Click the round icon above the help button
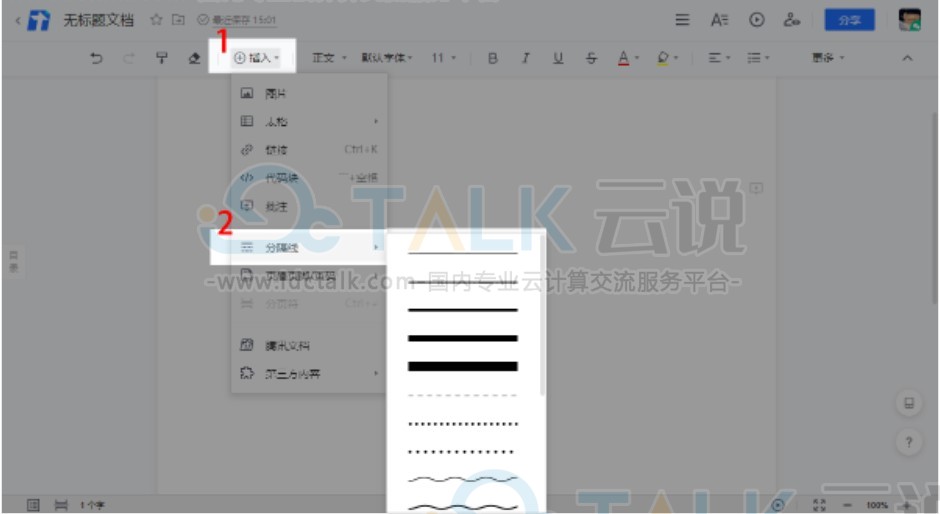This screenshot has width=940, height=514. tap(909, 403)
